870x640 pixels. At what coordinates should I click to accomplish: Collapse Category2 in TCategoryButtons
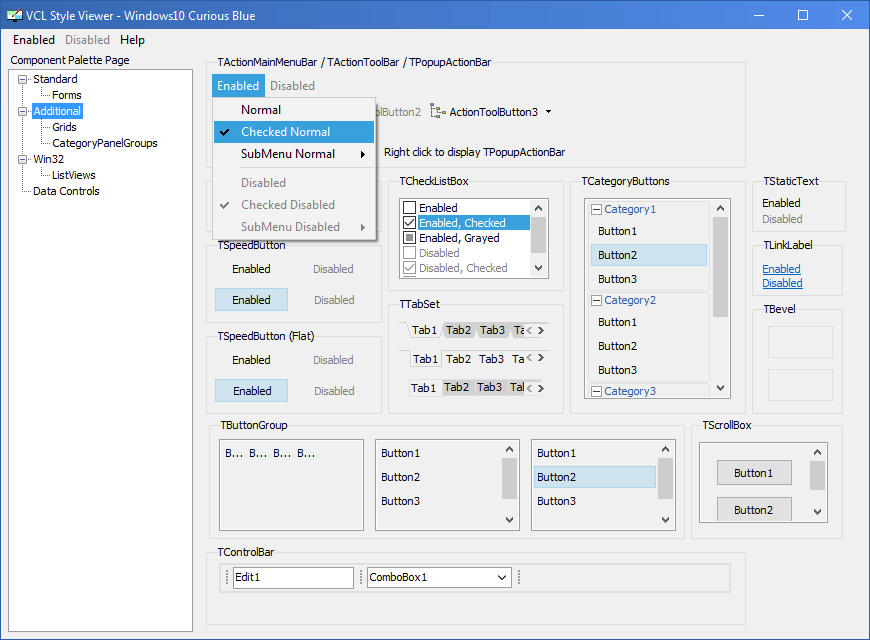pos(596,300)
